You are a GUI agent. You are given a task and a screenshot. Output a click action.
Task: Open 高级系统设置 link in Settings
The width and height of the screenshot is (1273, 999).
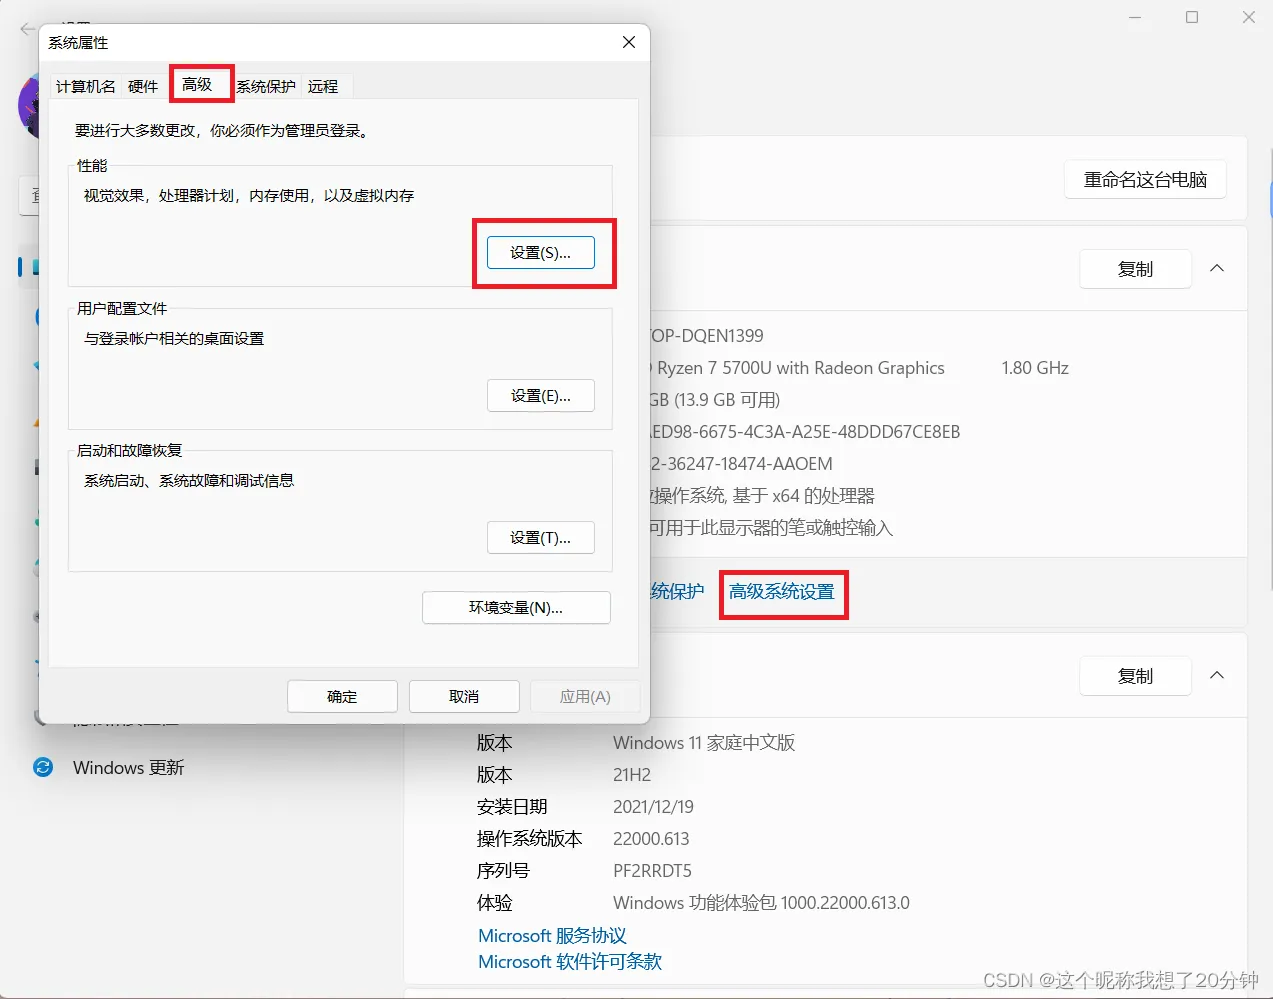(x=783, y=593)
